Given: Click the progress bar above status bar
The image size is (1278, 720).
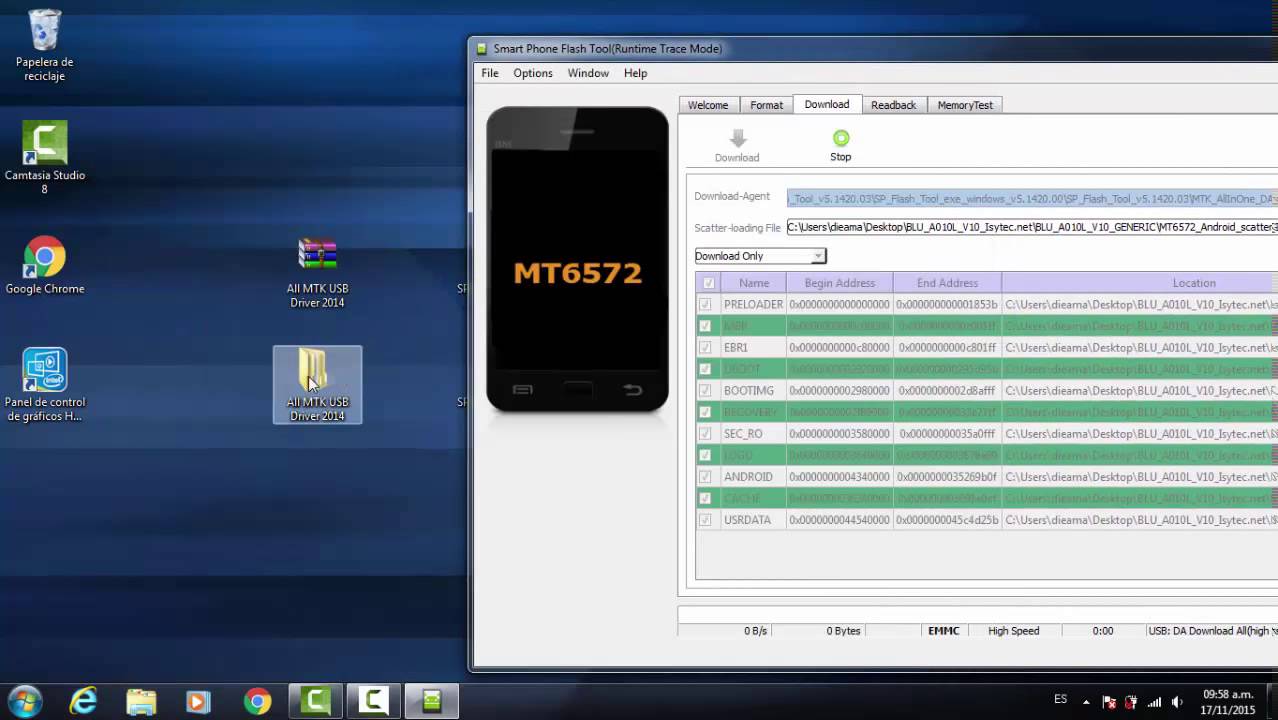Looking at the screenshot, I should pyautogui.click(x=977, y=613).
